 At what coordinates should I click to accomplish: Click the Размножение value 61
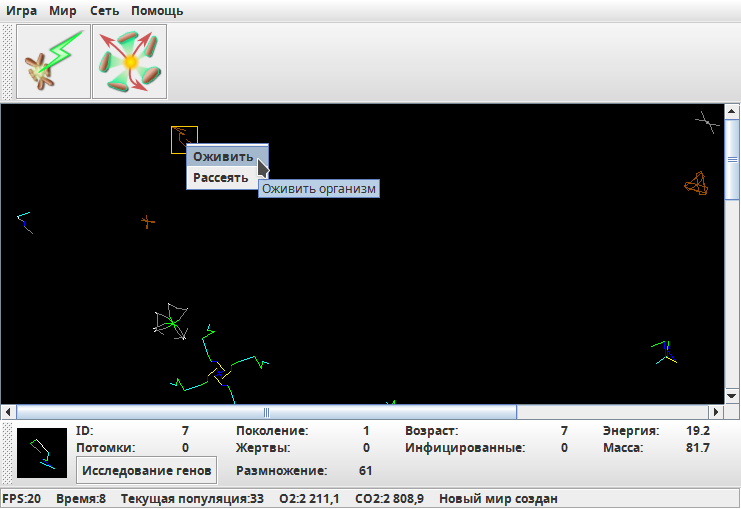point(365,471)
